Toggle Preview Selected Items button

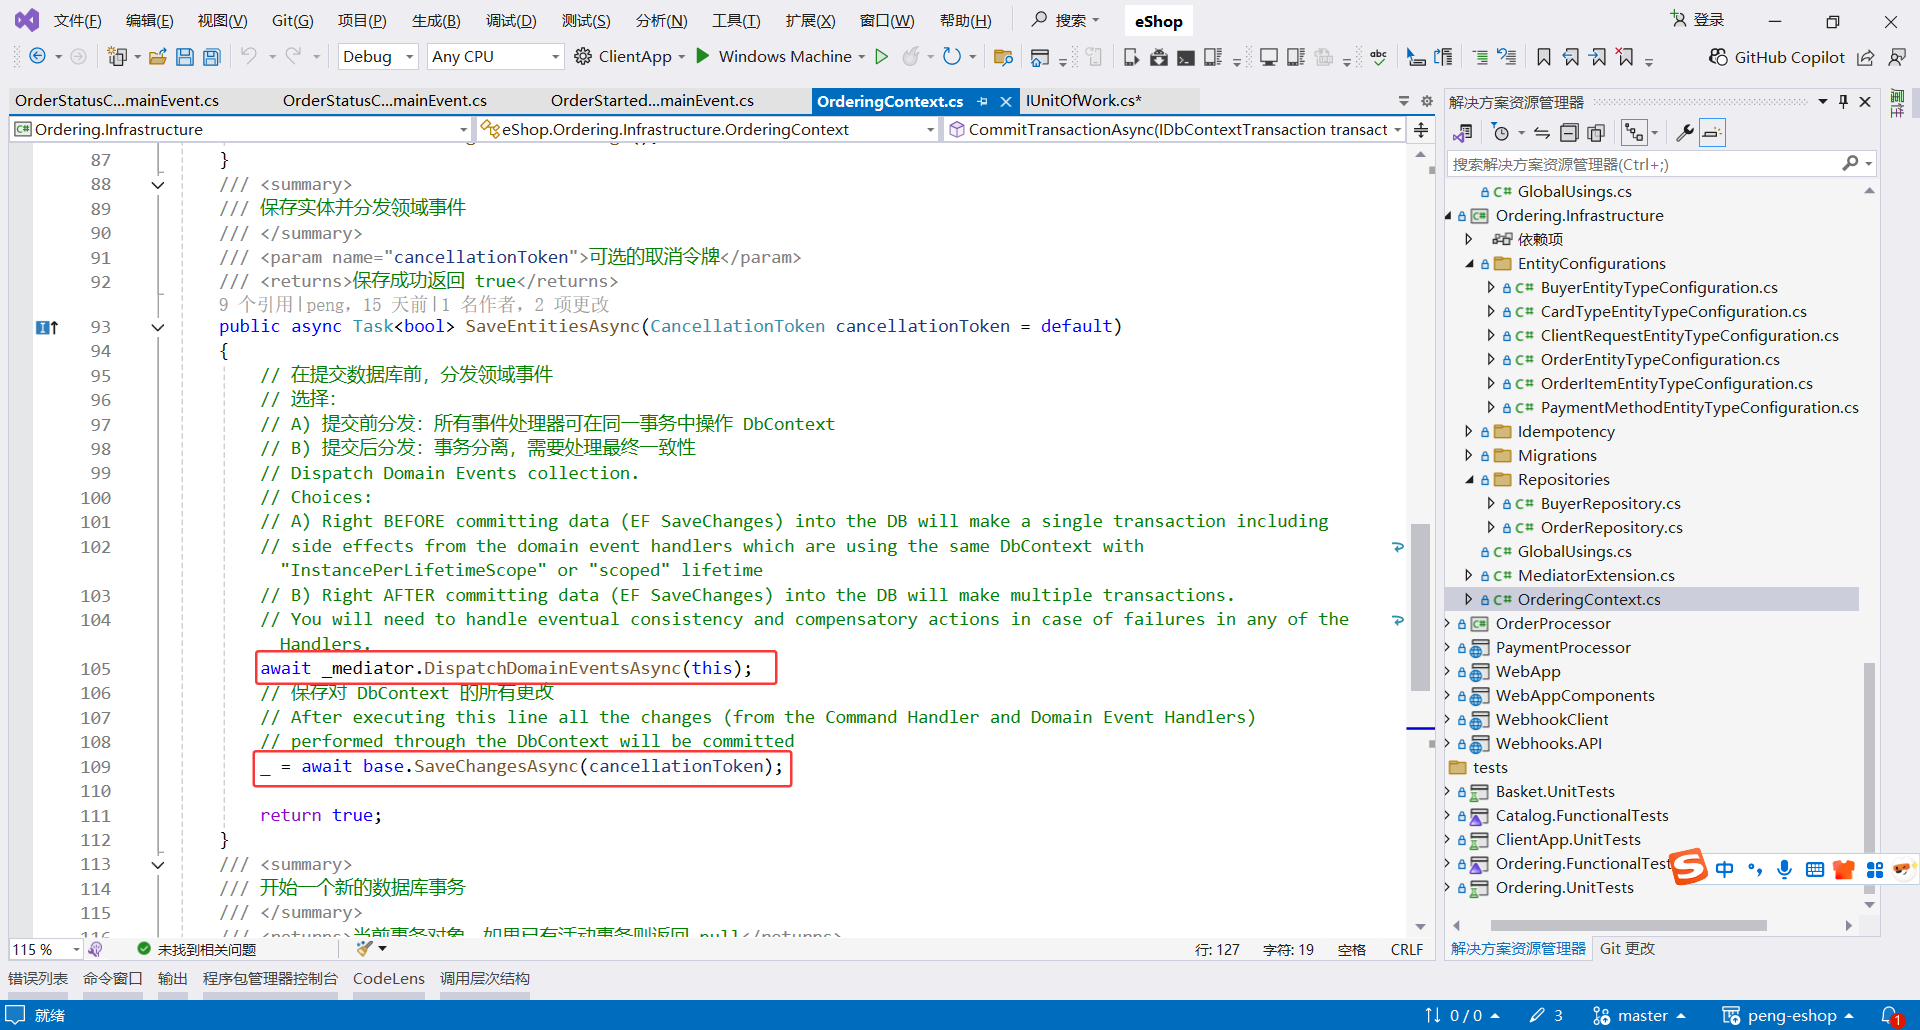1712,133
